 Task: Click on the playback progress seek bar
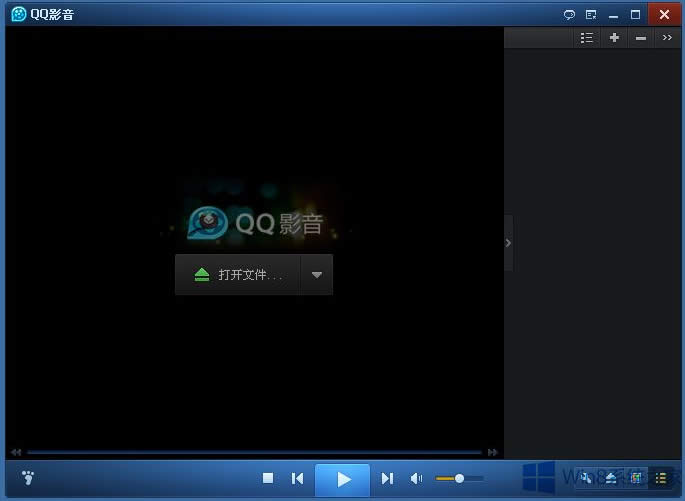[254, 452]
